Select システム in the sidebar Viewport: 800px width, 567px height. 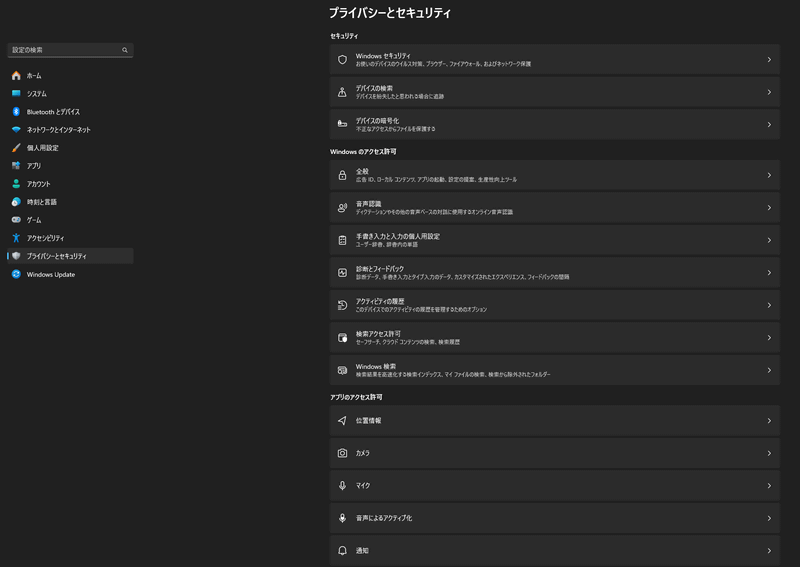click(70, 93)
